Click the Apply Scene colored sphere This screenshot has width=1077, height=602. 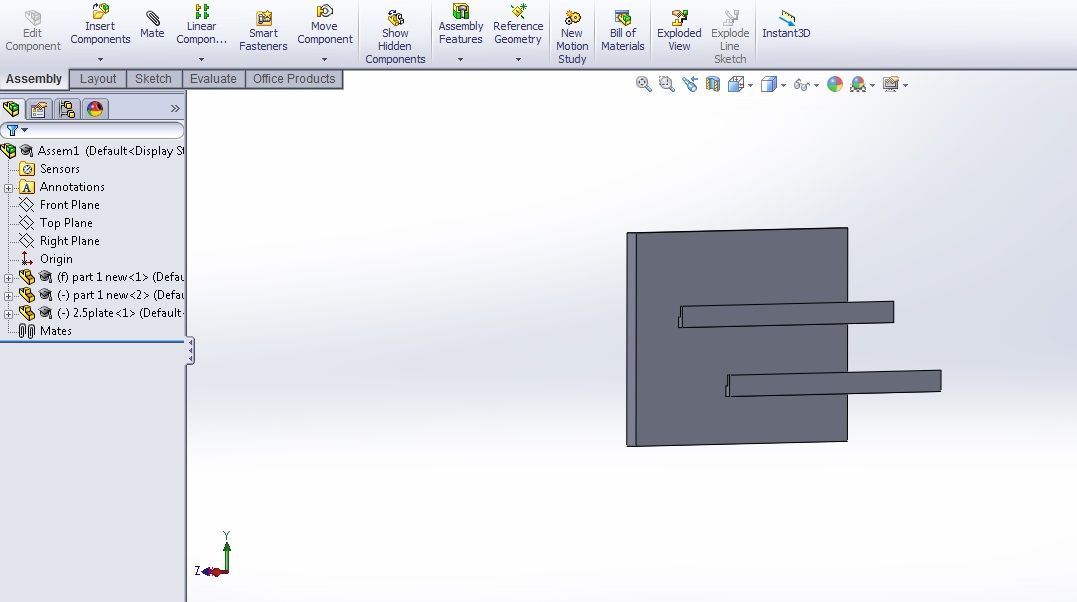(835, 84)
